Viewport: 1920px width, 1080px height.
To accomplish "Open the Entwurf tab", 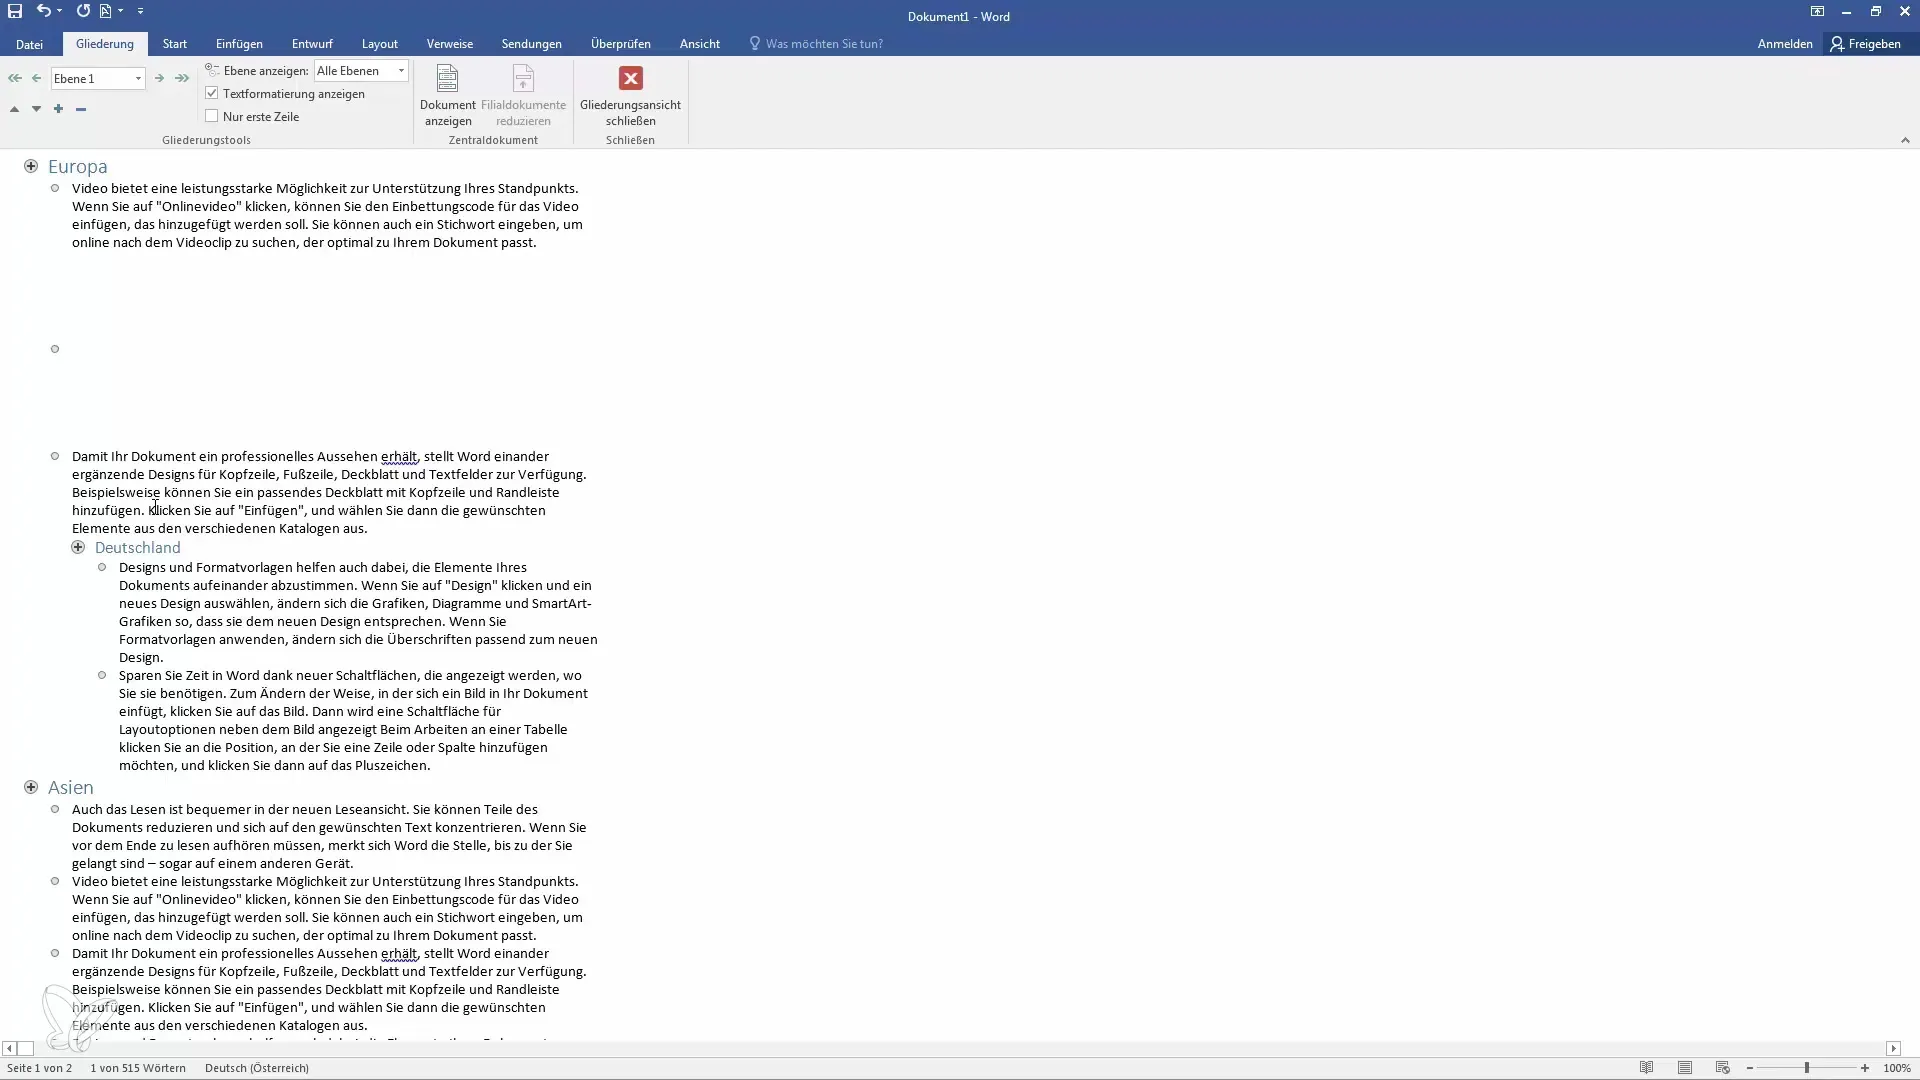I will click(312, 44).
